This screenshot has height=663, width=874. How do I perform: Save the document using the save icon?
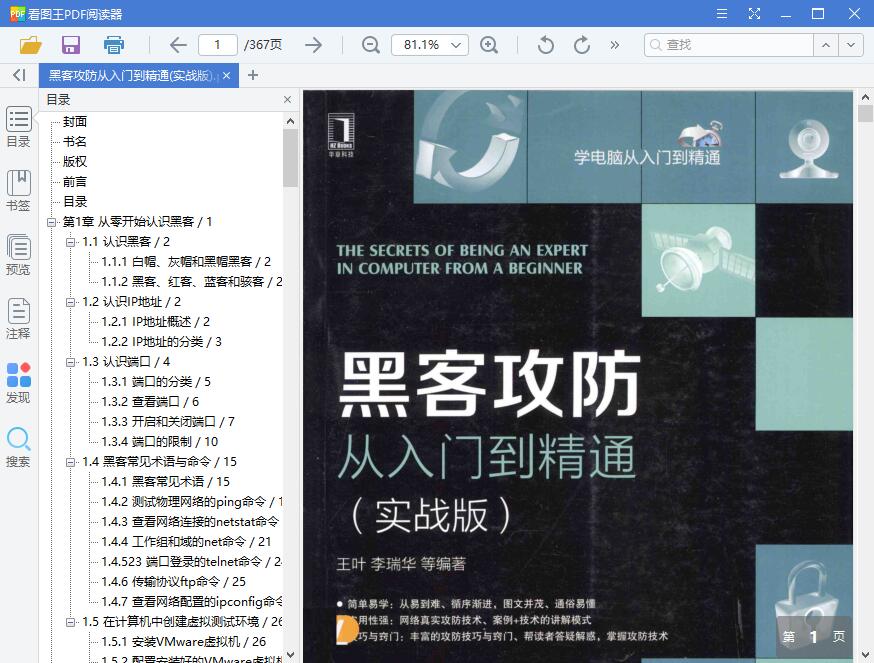tap(70, 45)
